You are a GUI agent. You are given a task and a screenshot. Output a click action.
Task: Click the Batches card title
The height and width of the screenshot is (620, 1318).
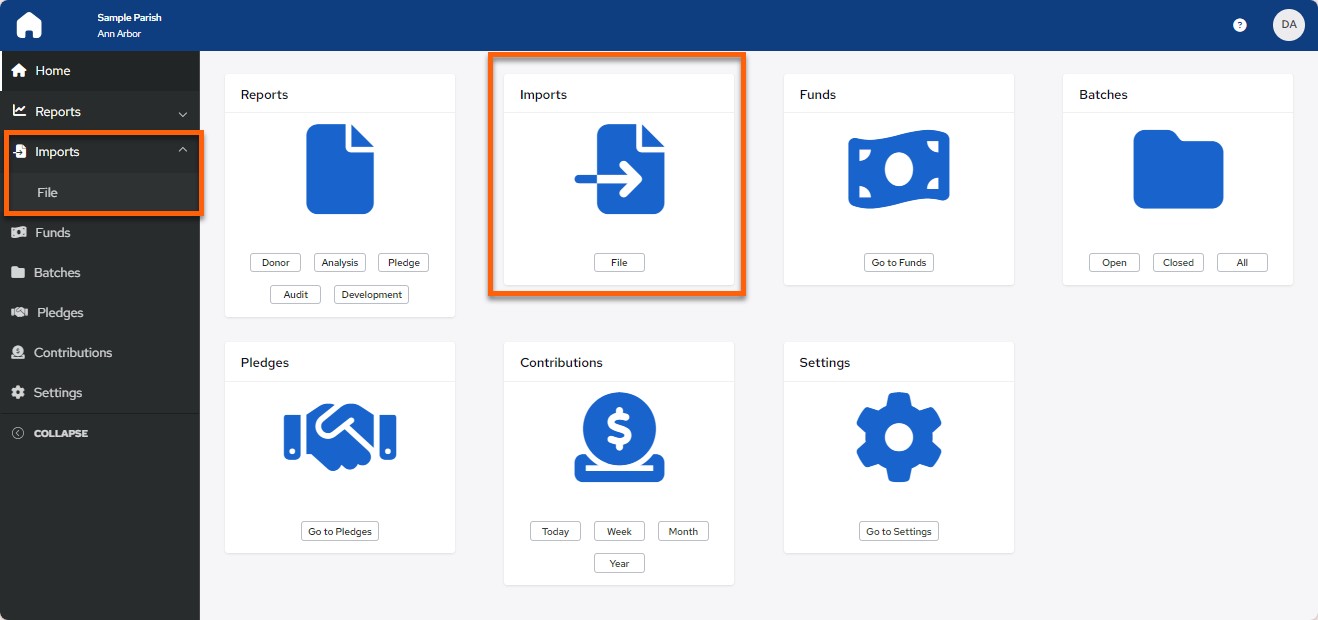point(1103,95)
